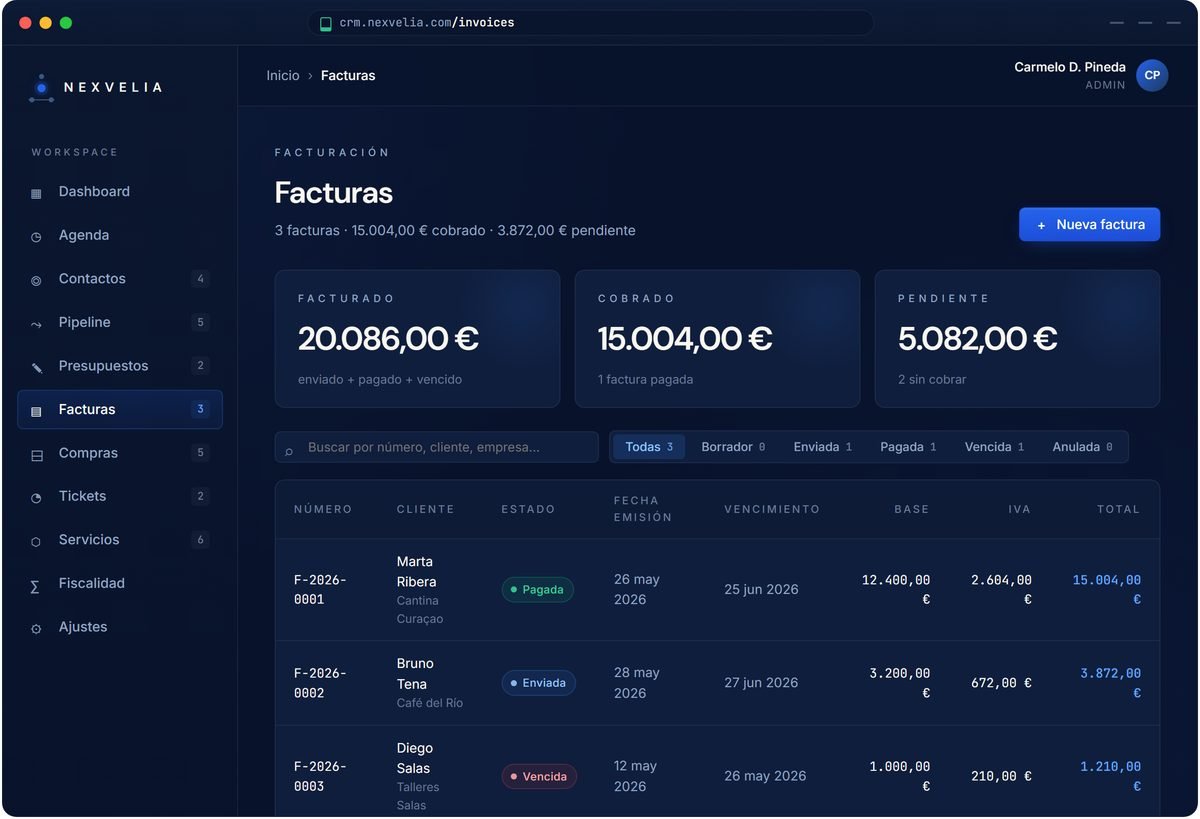Click the Vencida status badge
Image resolution: width=1200 pixels, height=819 pixels.
click(x=539, y=776)
